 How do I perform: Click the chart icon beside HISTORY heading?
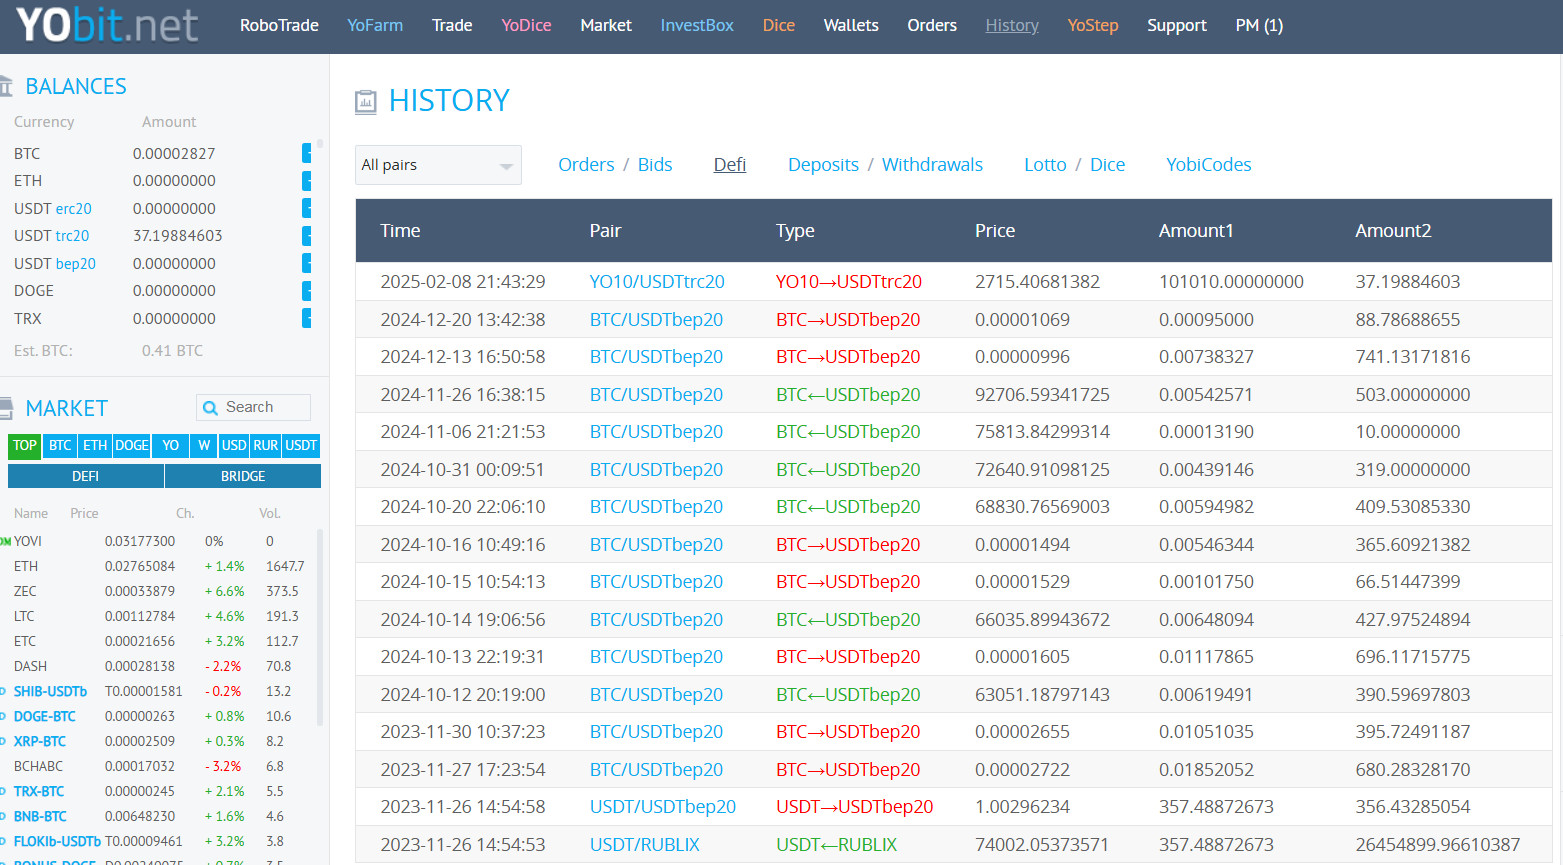coord(366,101)
